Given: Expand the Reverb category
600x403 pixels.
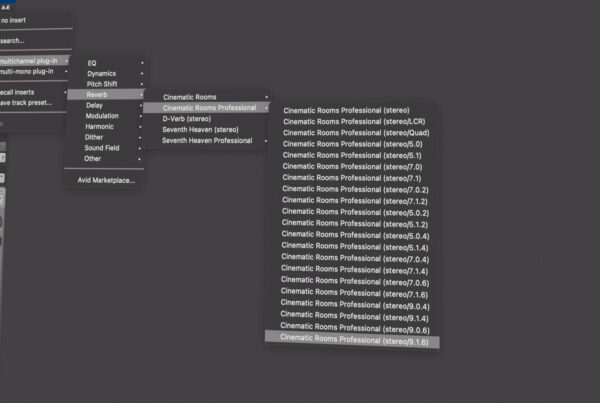Looking at the screenshot, I should [x=106, y=95].
